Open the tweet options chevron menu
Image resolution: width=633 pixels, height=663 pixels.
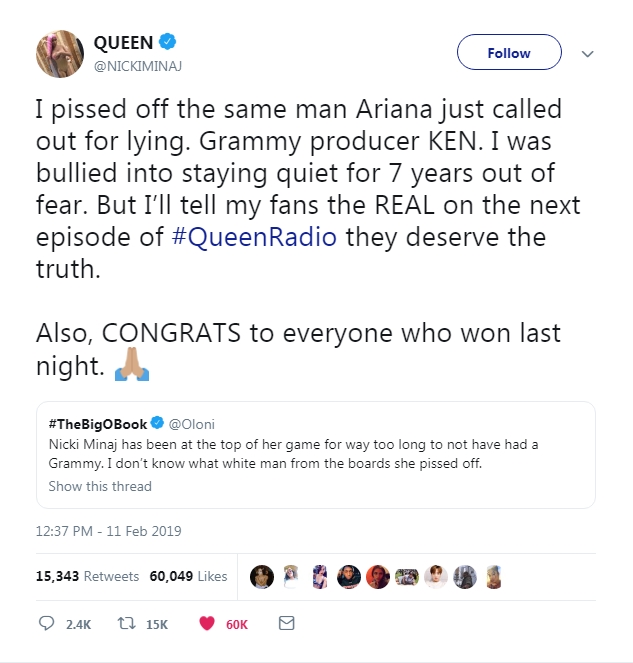588,54
